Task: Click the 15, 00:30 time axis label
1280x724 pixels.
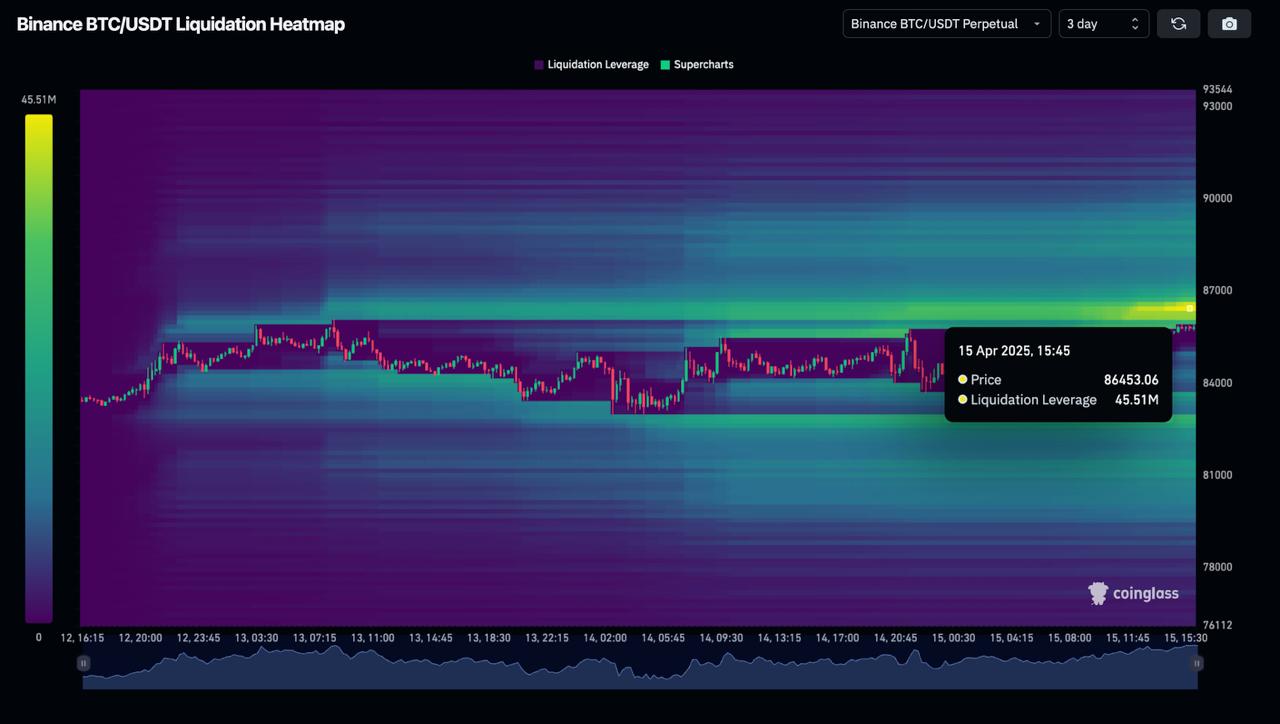Action: click(x=954, y=637)
